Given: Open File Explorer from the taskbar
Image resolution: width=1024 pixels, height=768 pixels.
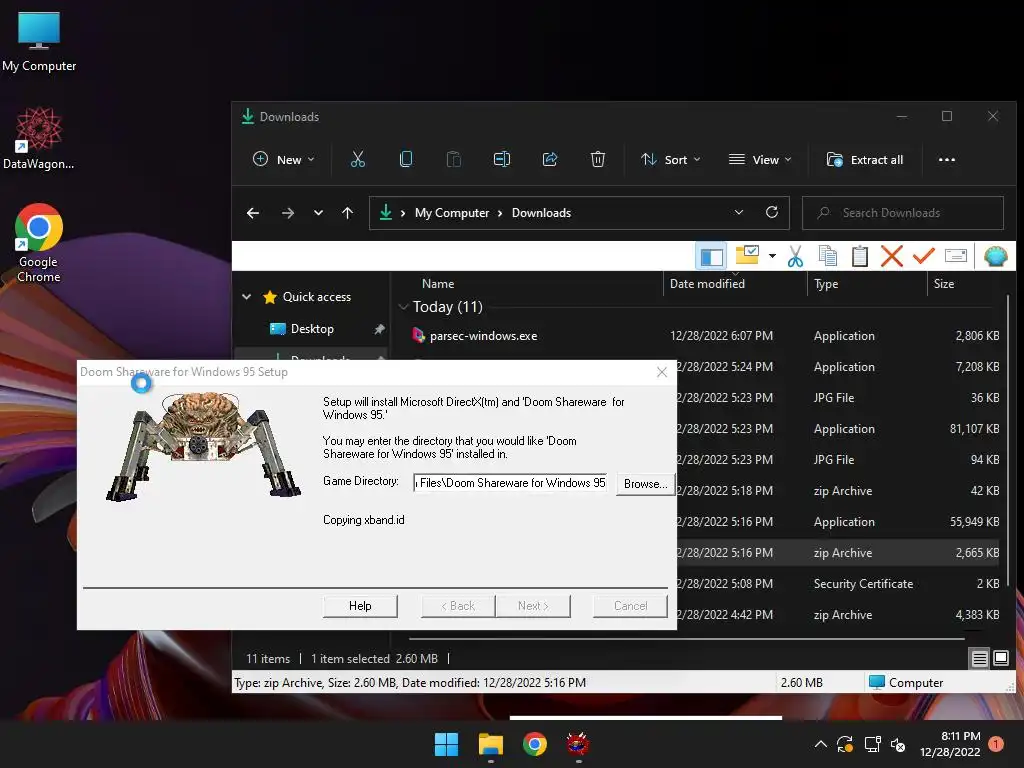Looking at the screenshot, I should (x=490, y=744).
